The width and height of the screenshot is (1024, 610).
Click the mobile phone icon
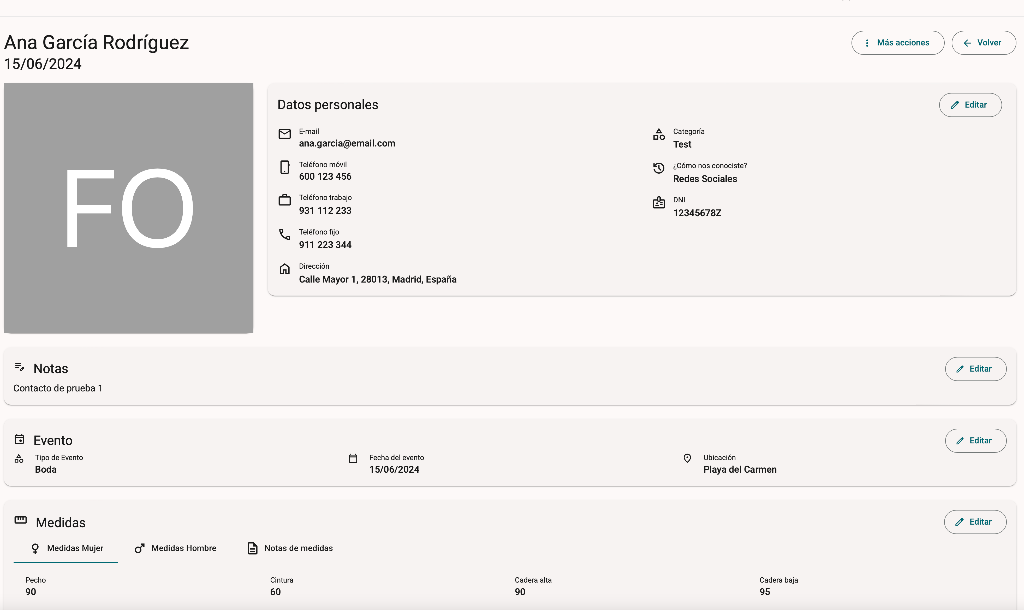point(285,167)
